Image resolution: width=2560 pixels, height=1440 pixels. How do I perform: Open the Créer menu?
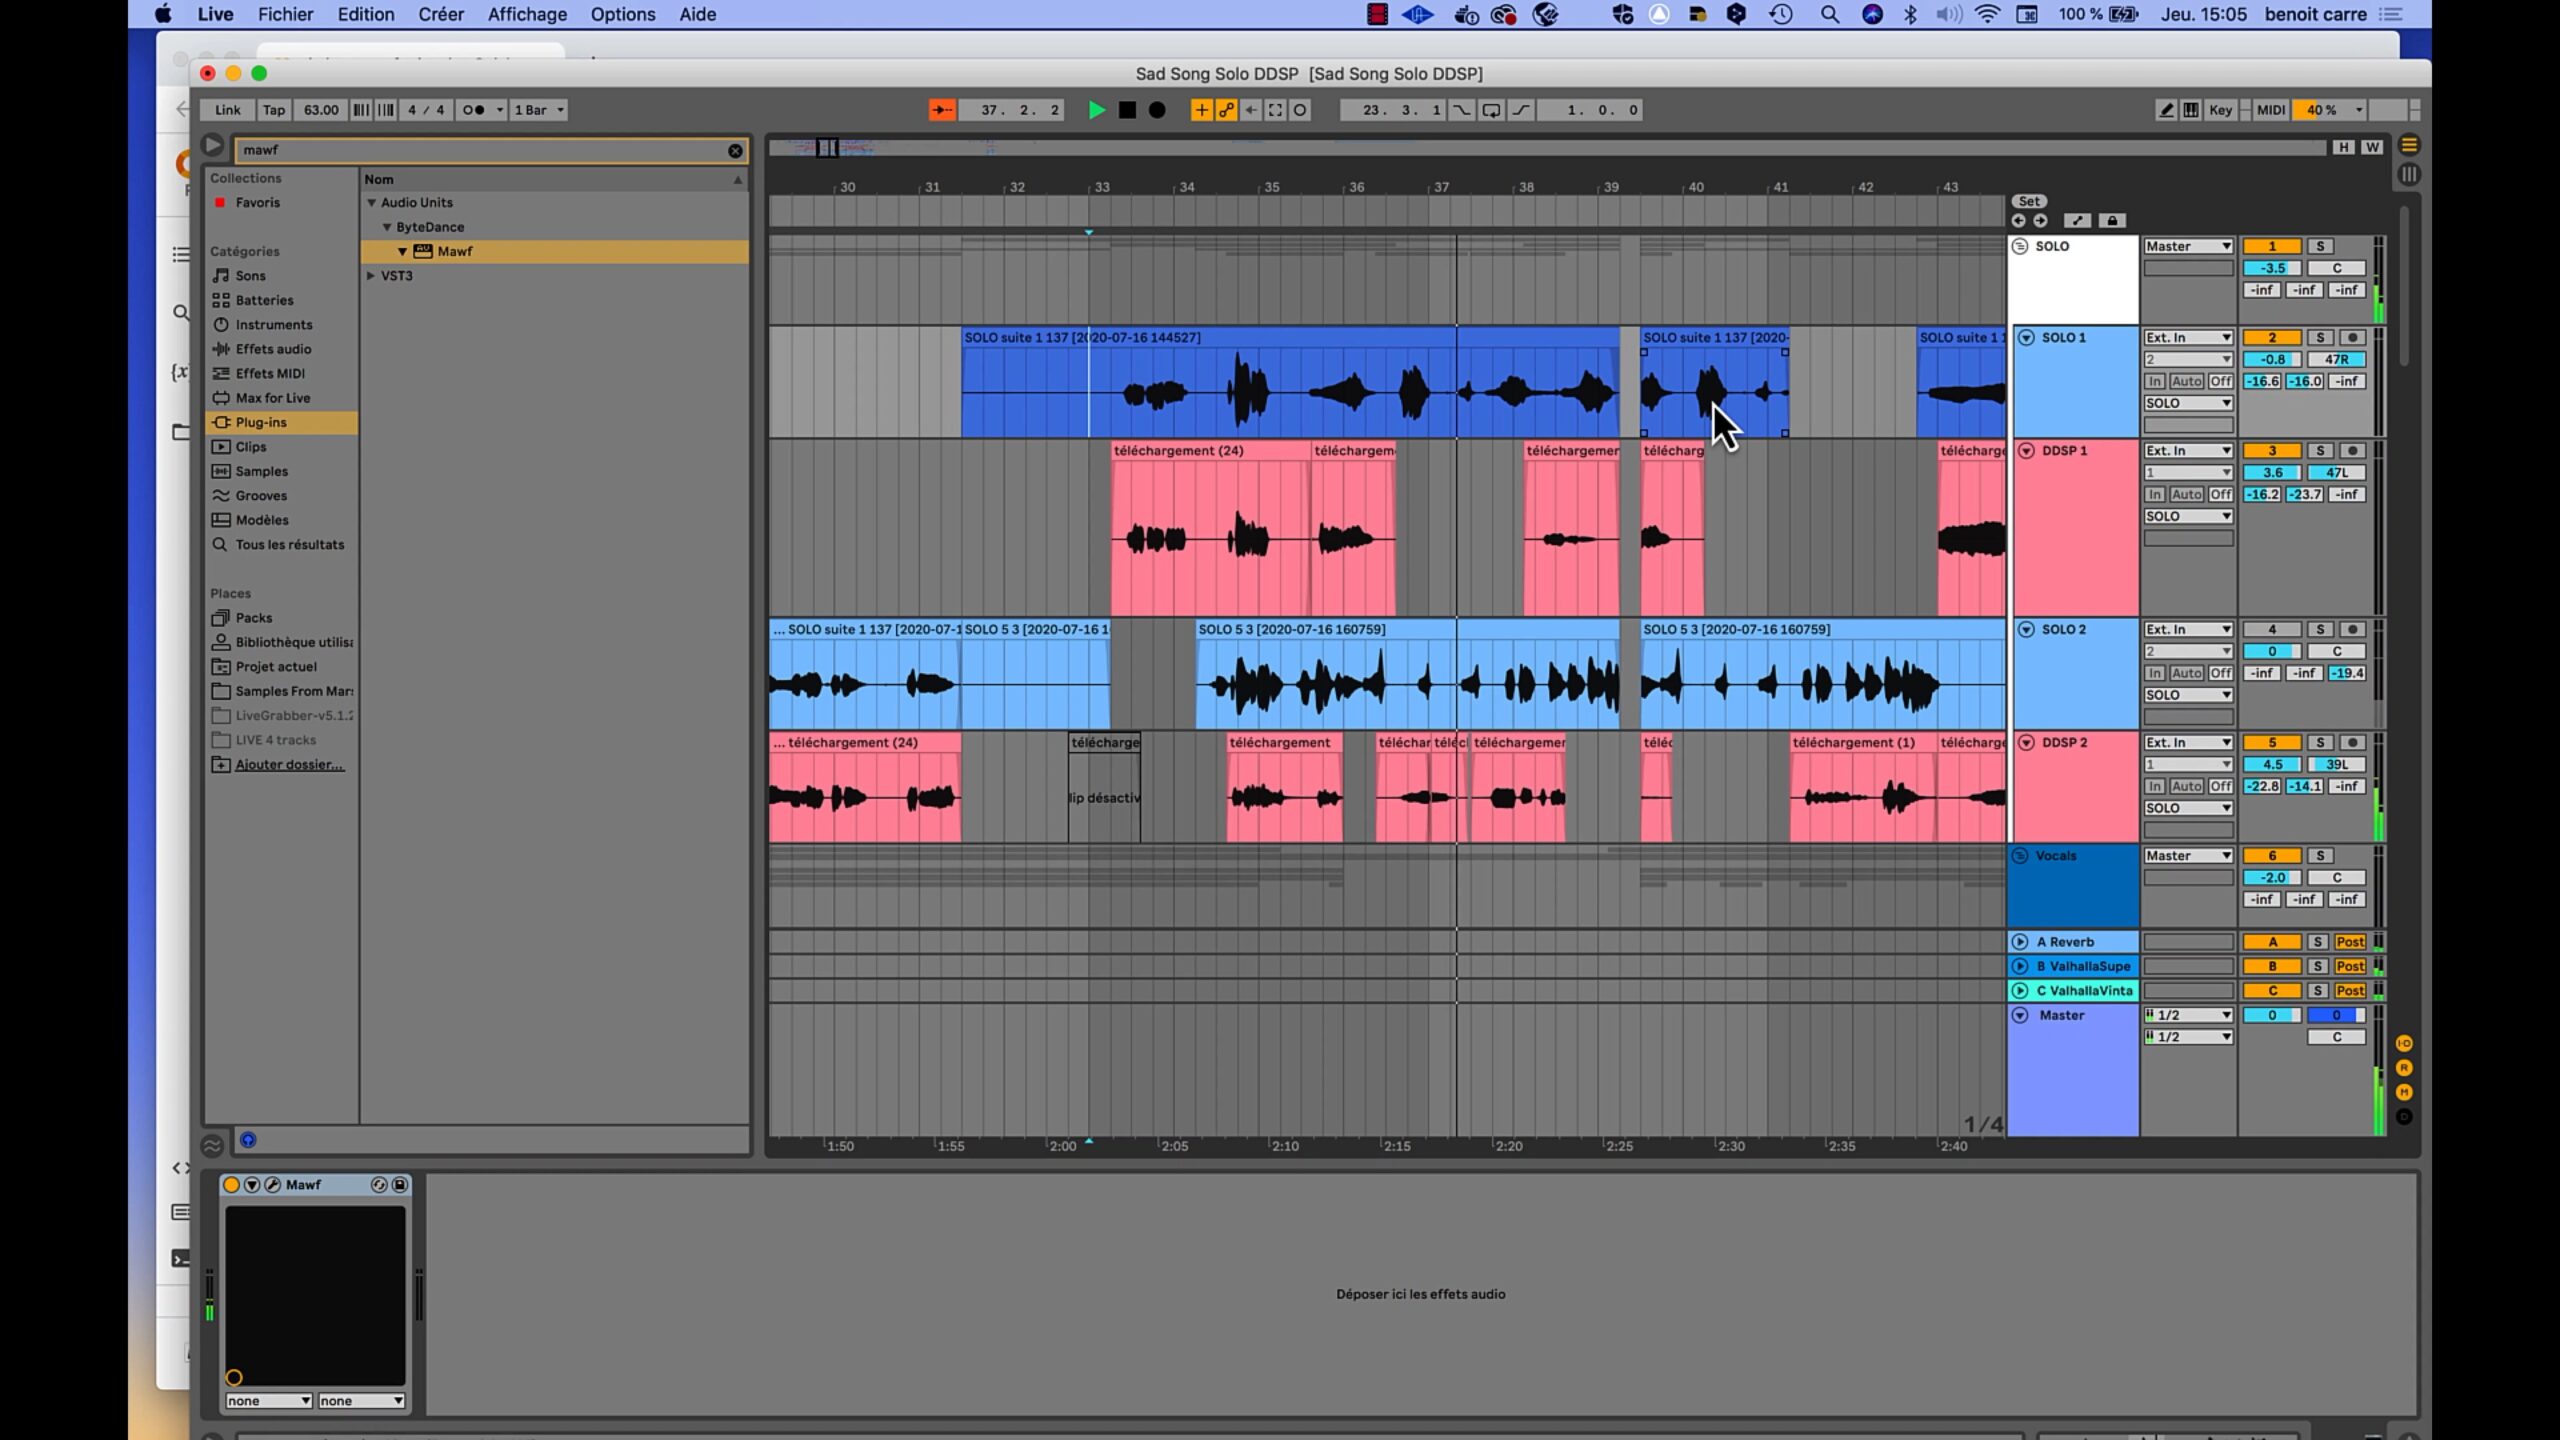point(440,14)
